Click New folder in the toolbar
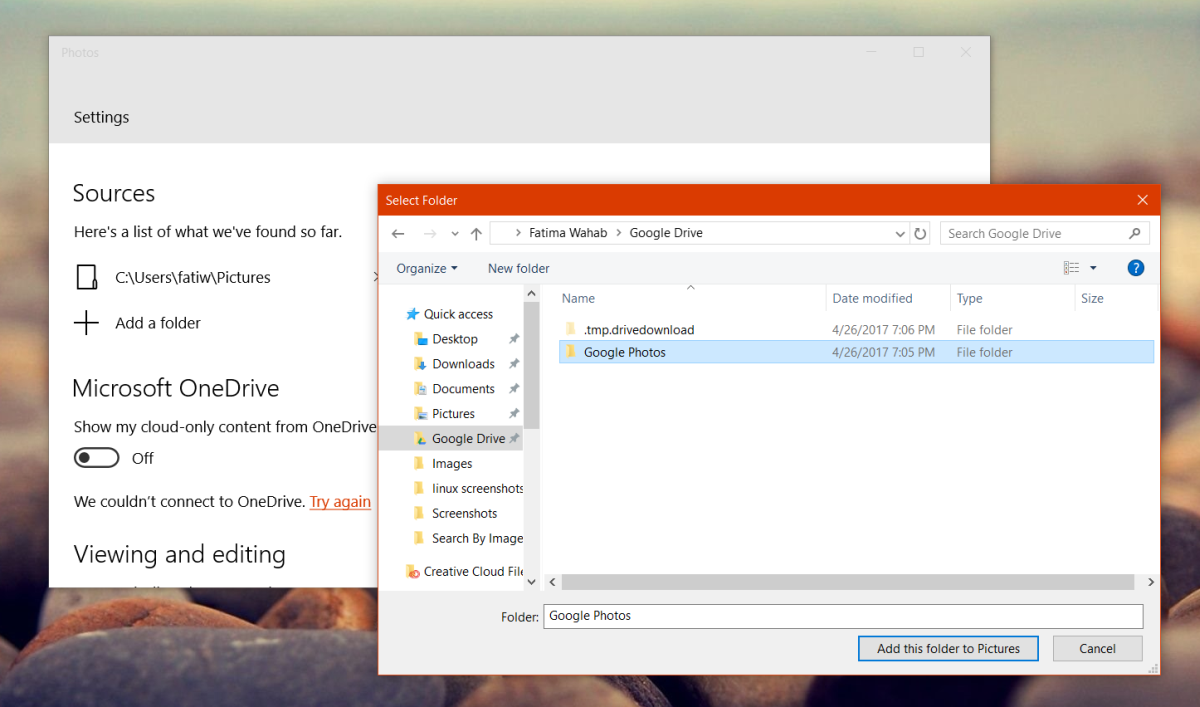 click(518, 268)
